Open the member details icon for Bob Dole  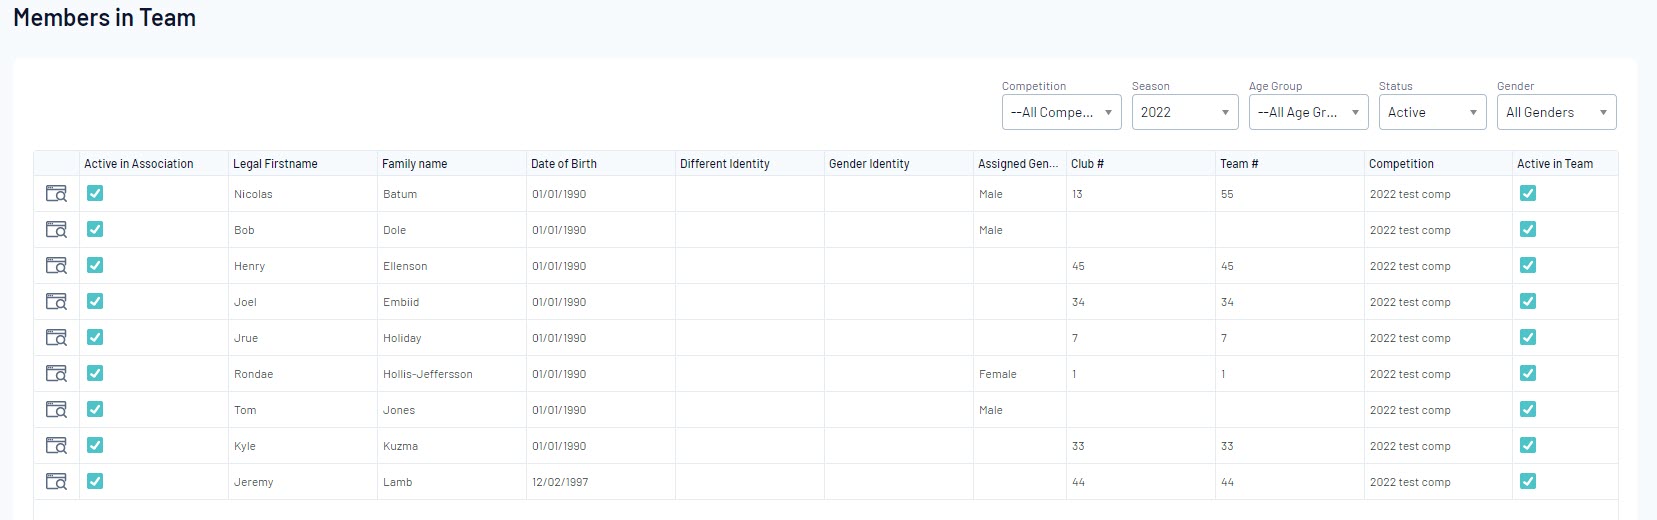coord(56,230)
